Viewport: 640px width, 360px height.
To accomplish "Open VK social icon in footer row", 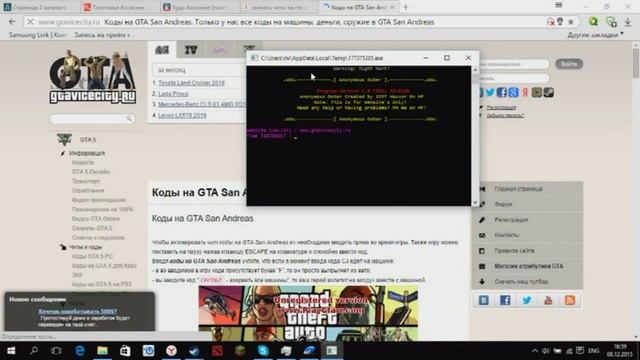I will 484,300.
